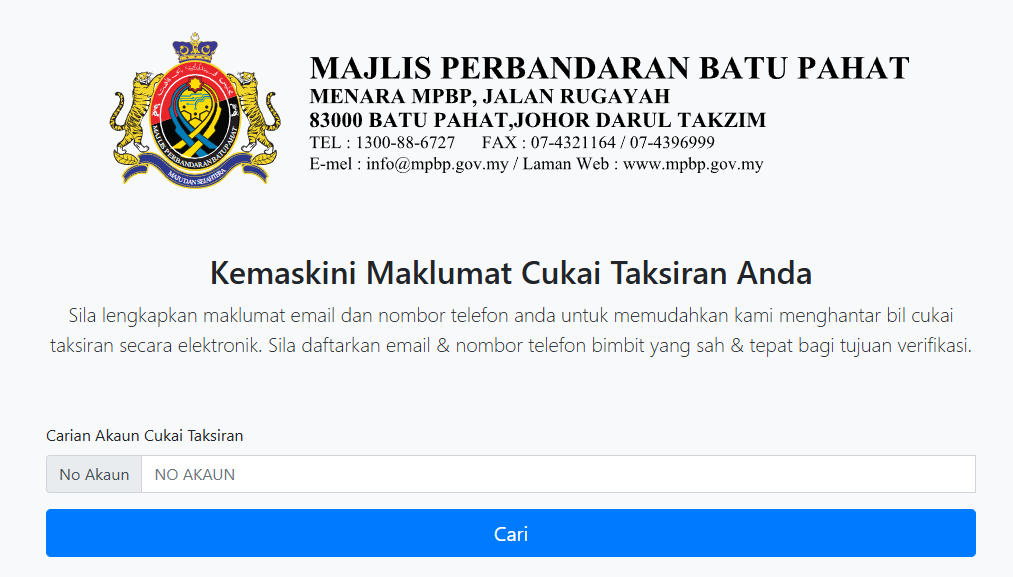Click the Carian Akaun Cukai Taksiran label
Viewport: 1013px width, 577px height.
click(145, 436)
